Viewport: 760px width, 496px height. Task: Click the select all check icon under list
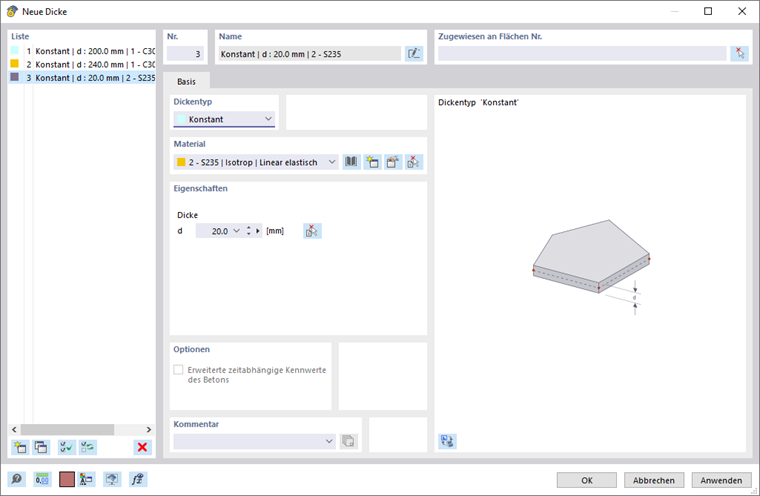tap(66, 447)
